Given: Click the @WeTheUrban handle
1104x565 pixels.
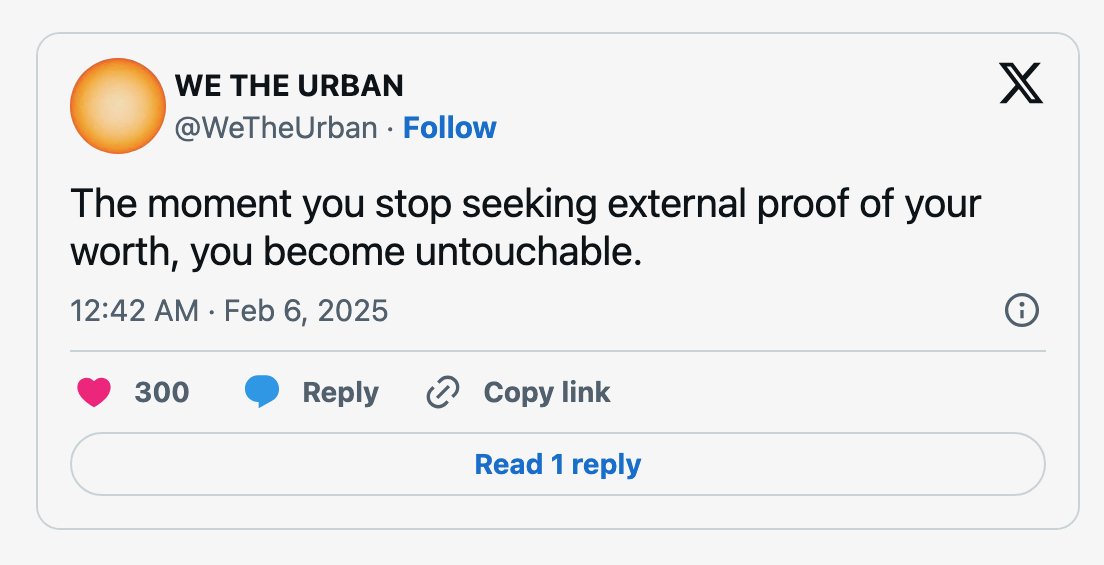Looking at the screenshot, I should 275,128.
